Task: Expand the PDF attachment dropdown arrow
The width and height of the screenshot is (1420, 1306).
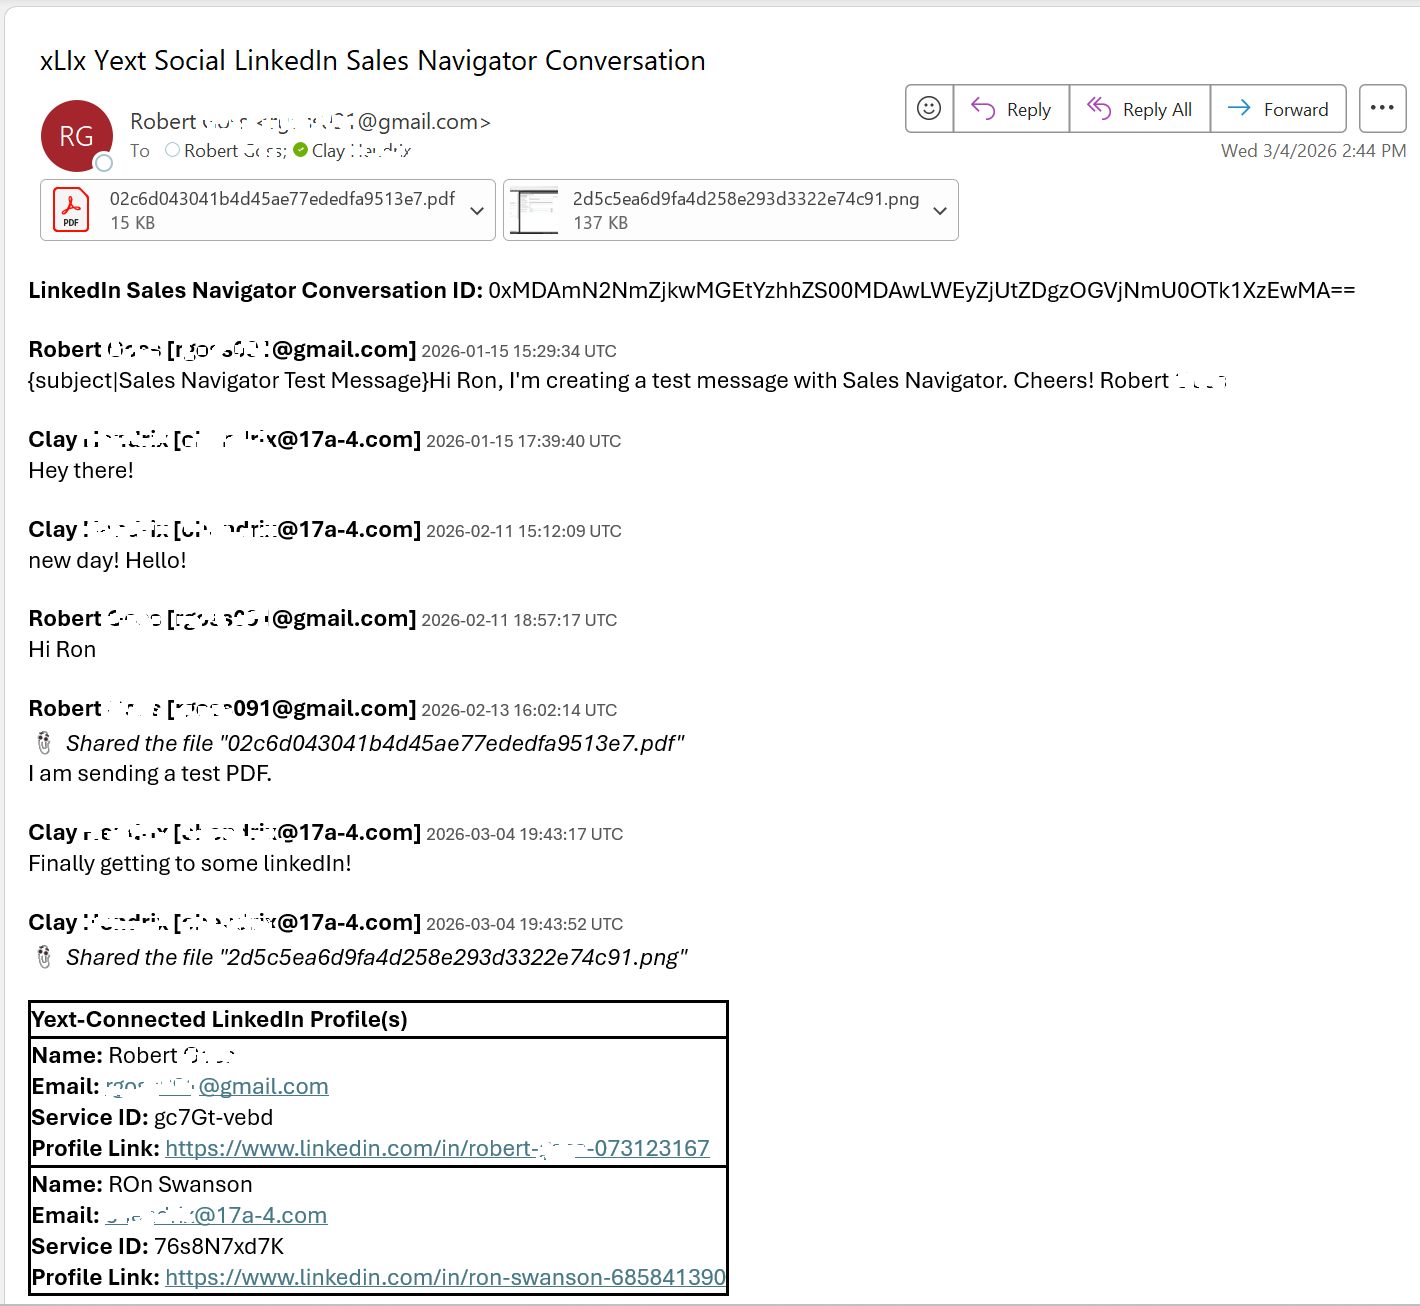Action: click(477, 210)
